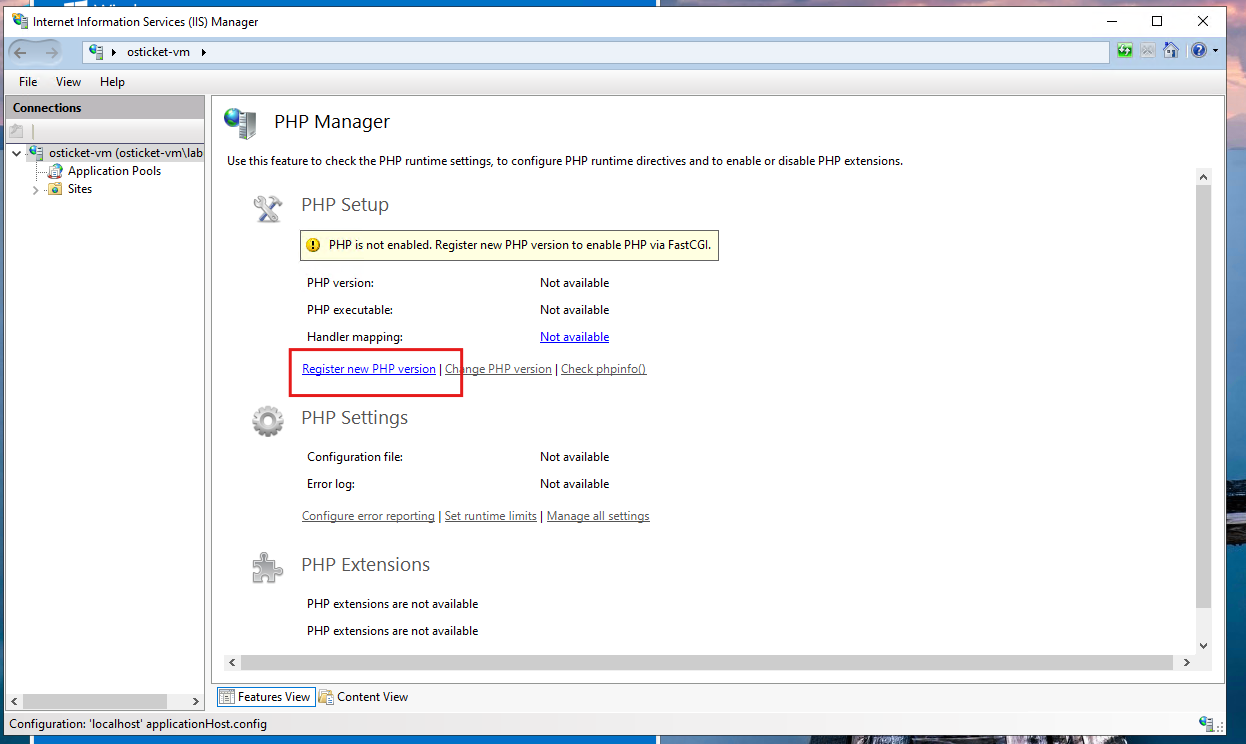This screenshot has height=744, width=1246.
Task: Click the content horizontal scrollbar left arrow
Action: pyautogui.click(x=233, y=662)
